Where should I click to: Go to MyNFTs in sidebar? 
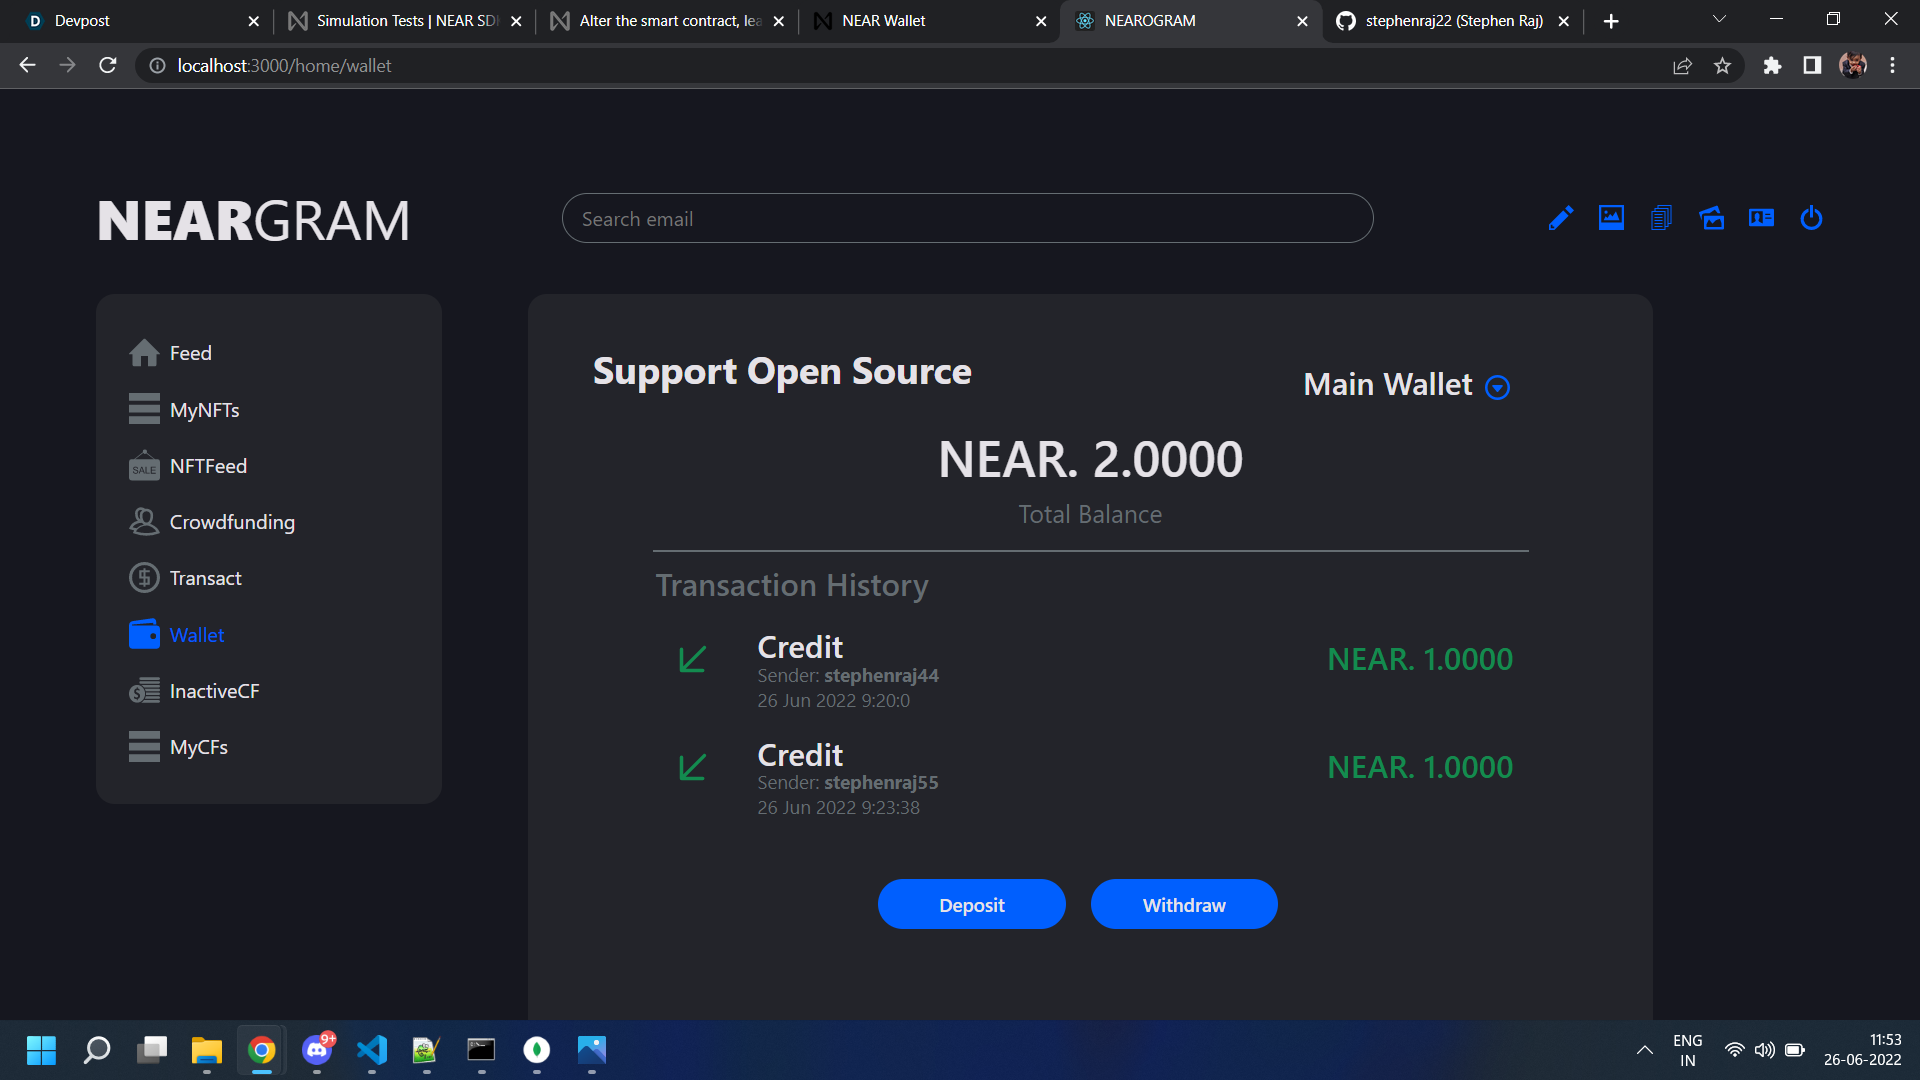tap(204, 410)
